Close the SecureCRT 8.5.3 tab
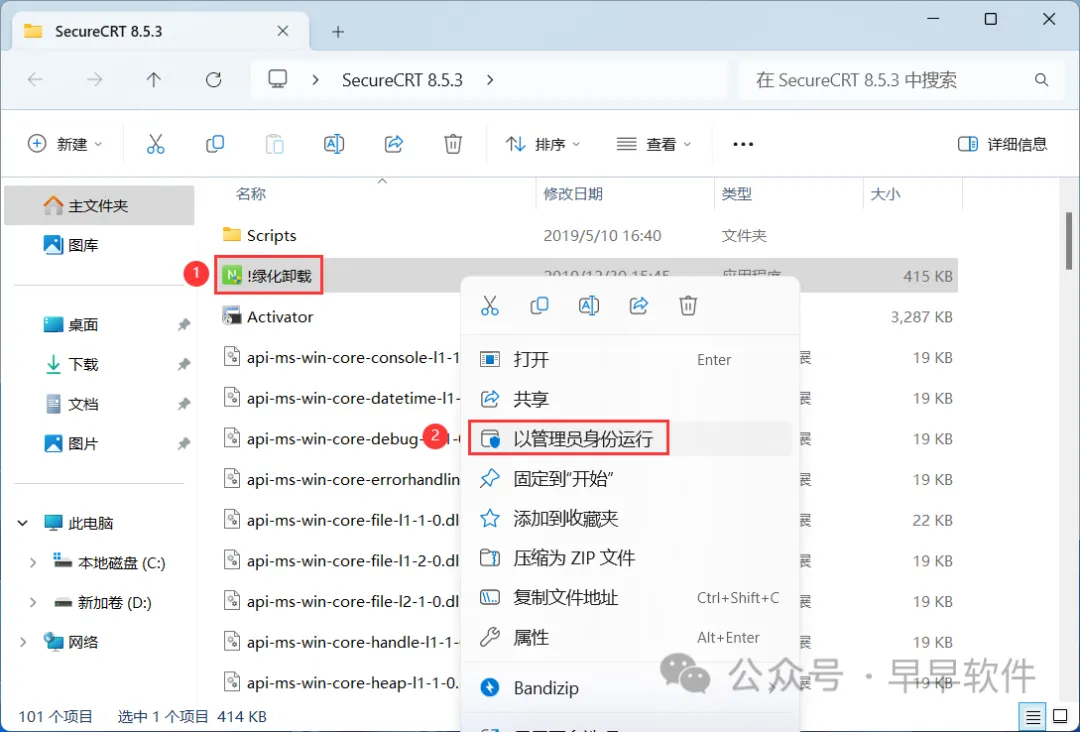Screen dimensions: 1080x732 pyautogui.click(x=282, y=32)
